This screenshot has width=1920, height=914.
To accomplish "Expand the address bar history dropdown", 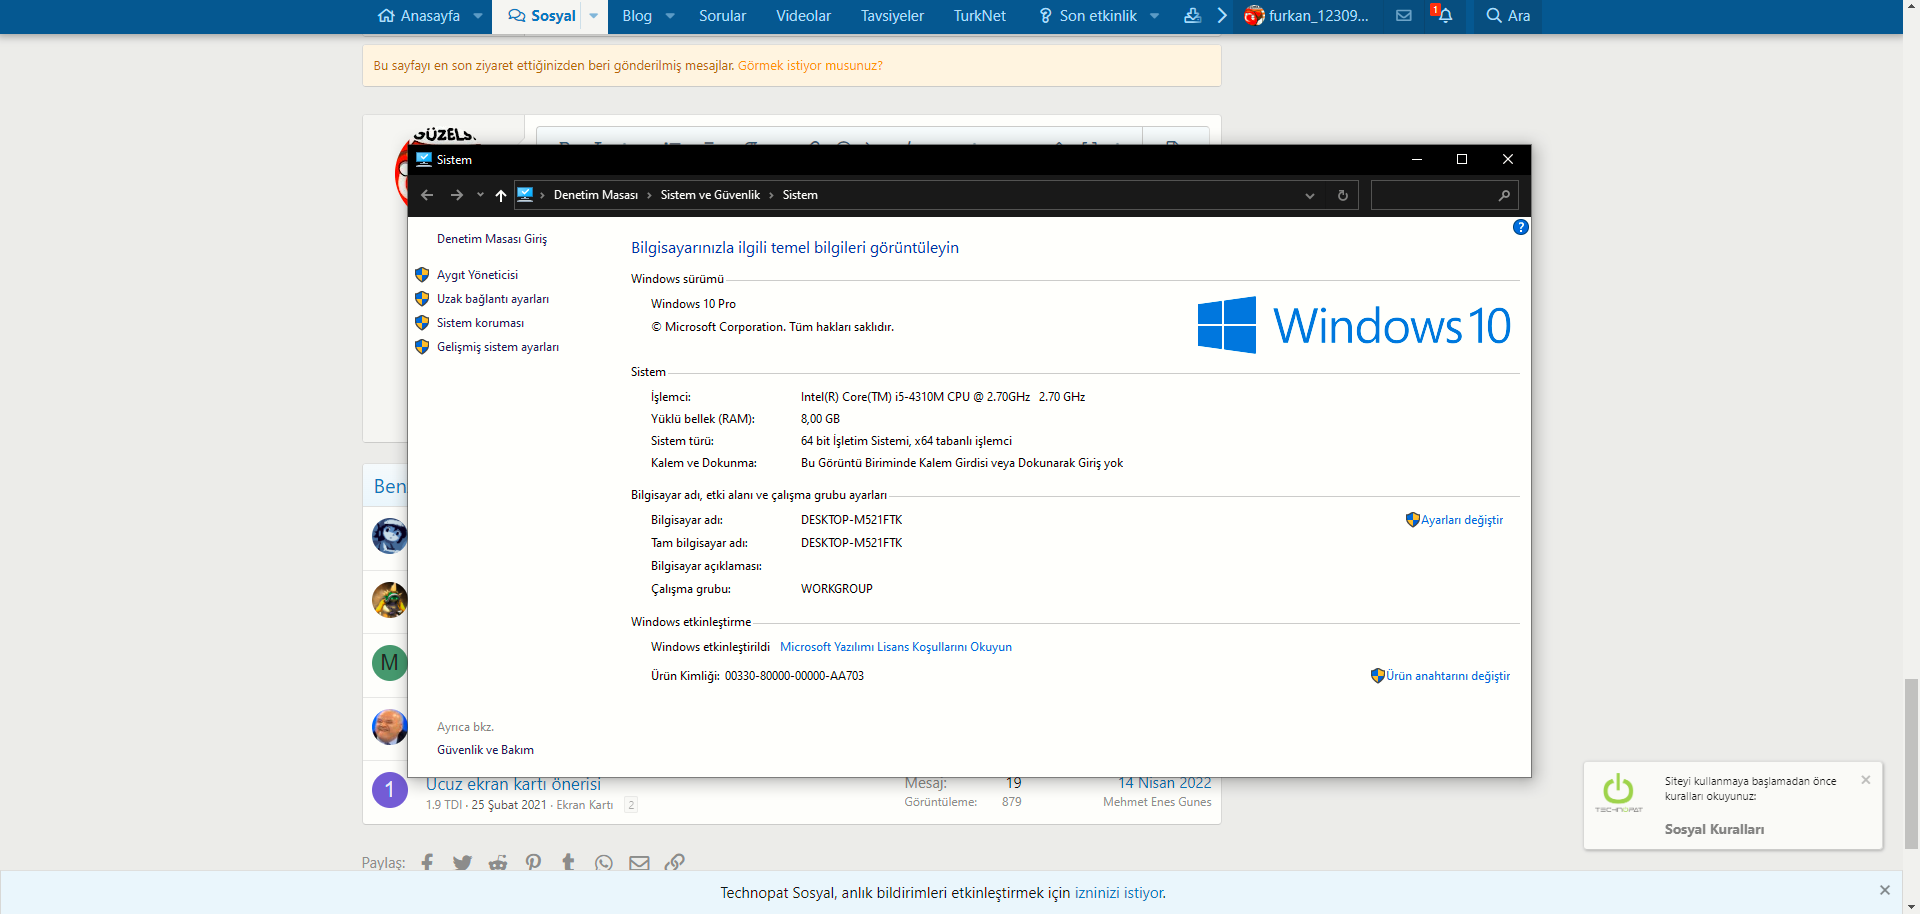I will (x=1309, y=195).
